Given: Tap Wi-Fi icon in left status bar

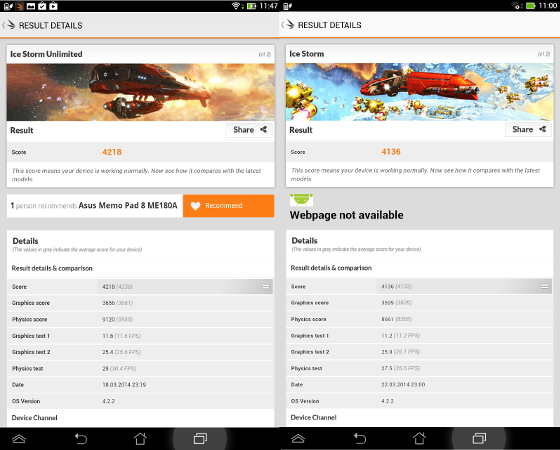Looking at the screenshot, I should pos(235,6).
